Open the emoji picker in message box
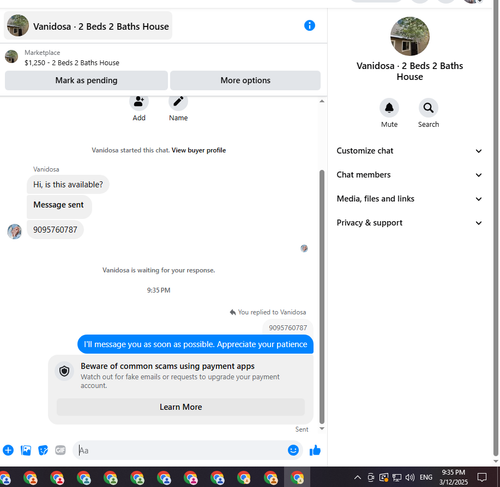This screenshot has height=487, width=500. [x=293, y=450]
